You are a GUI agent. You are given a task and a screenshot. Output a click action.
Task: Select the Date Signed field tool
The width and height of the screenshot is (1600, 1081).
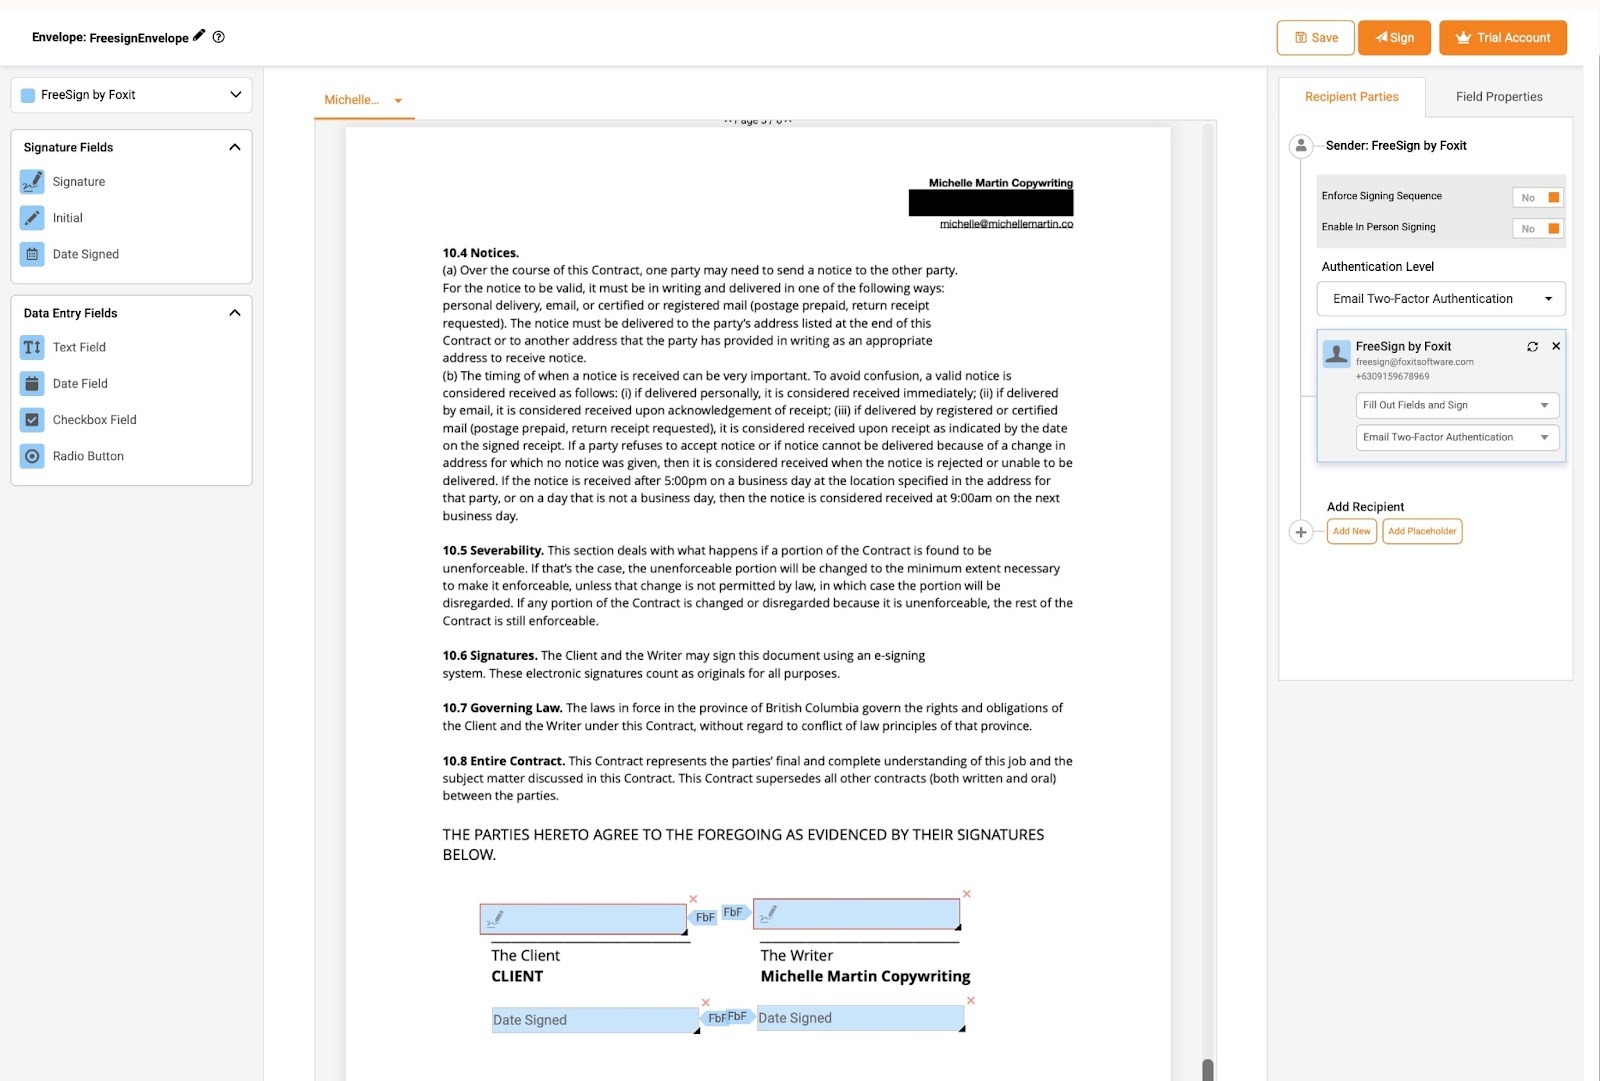pos(87,254)
